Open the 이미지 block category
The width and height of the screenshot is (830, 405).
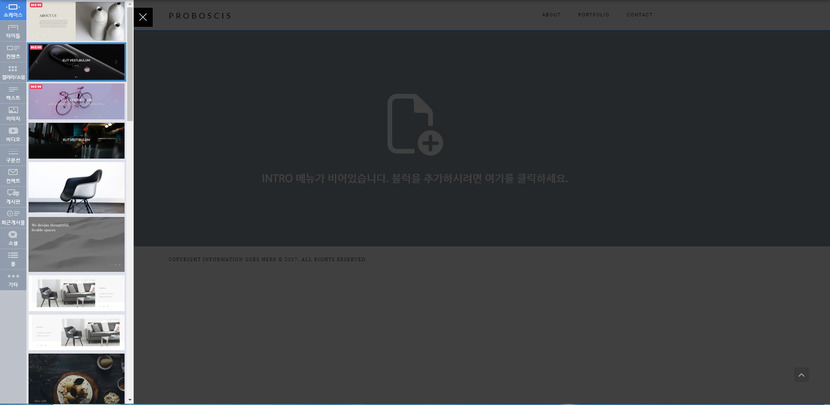coord(13,113)
